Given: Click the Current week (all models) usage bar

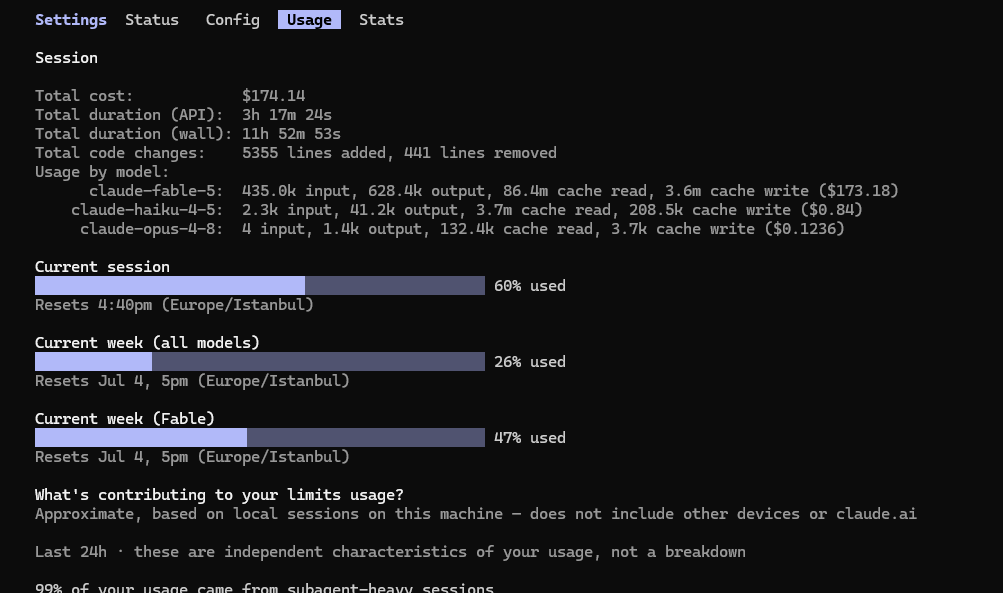Looking at the screenshot, I should (x=260, y=361).
